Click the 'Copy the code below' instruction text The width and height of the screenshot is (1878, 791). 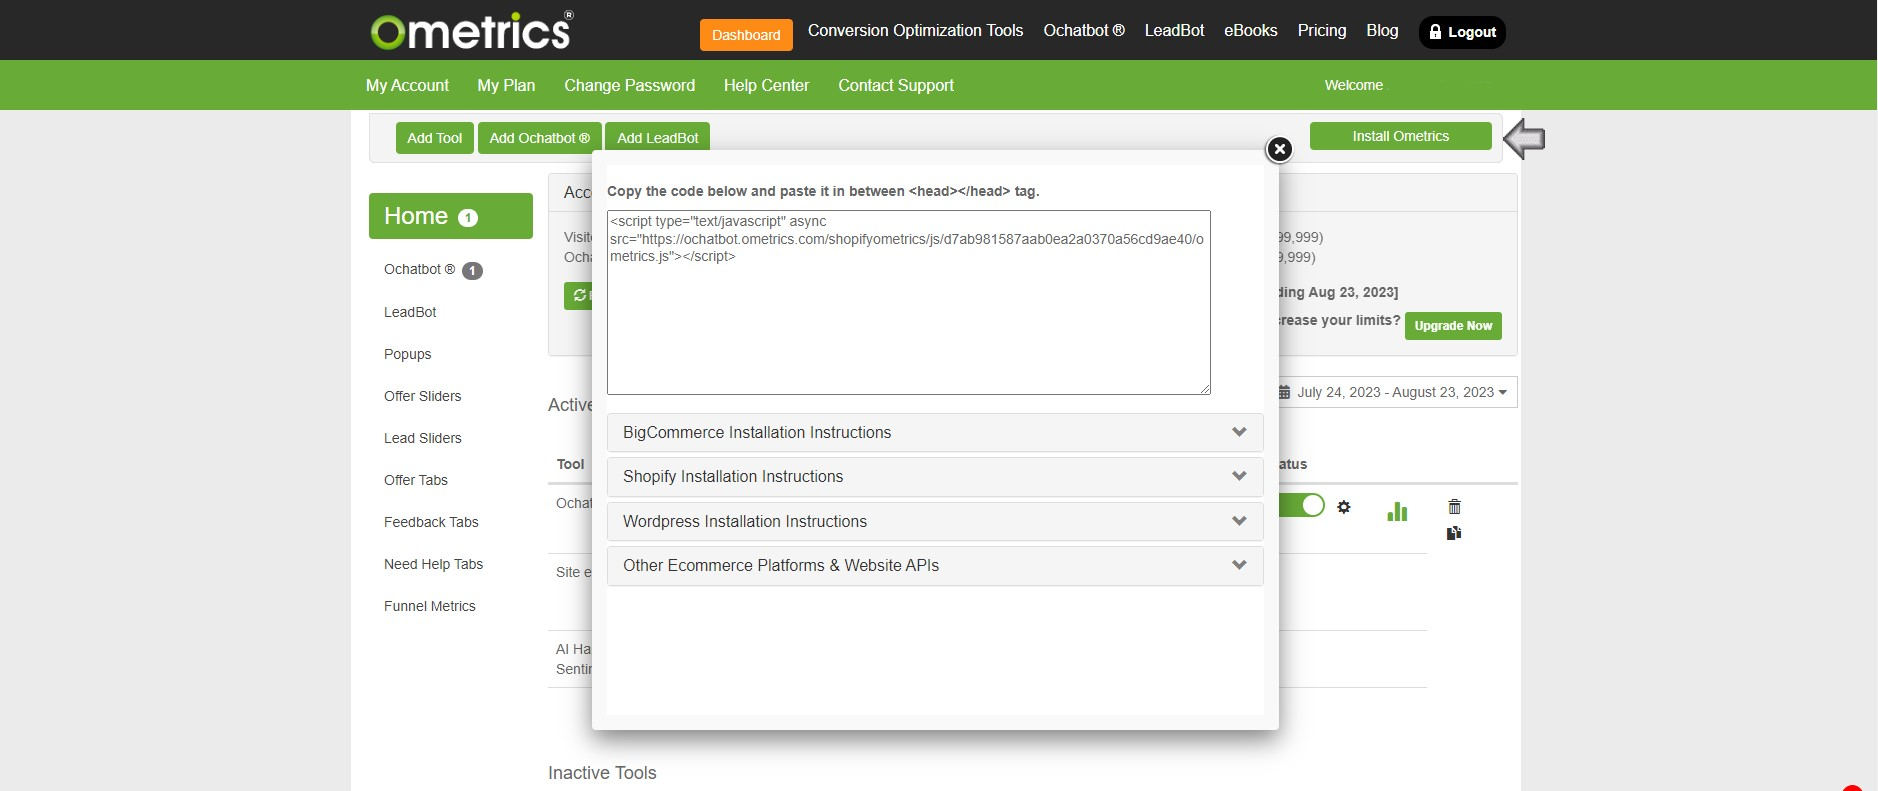point(823,191)
